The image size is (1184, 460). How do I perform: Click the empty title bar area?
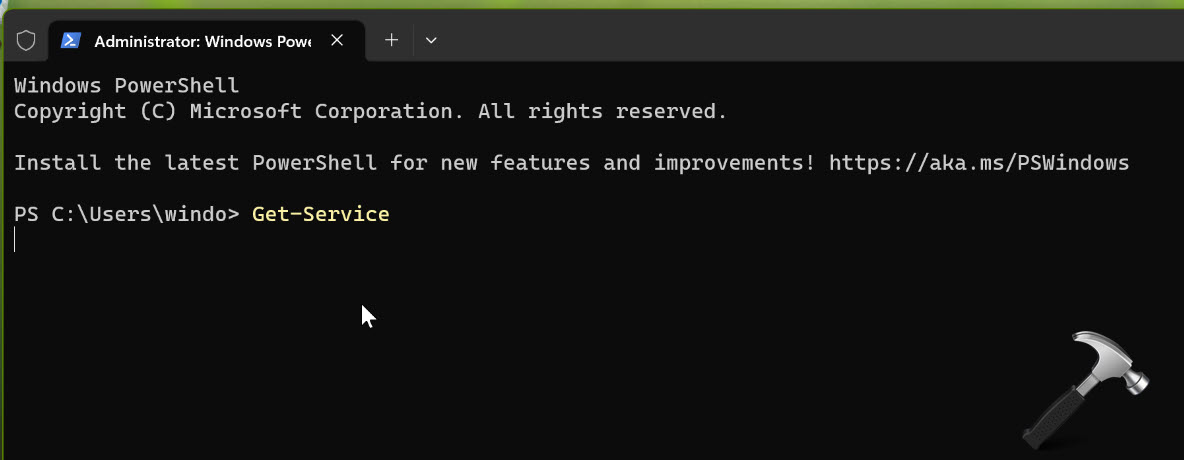click(x=800, y=41)
